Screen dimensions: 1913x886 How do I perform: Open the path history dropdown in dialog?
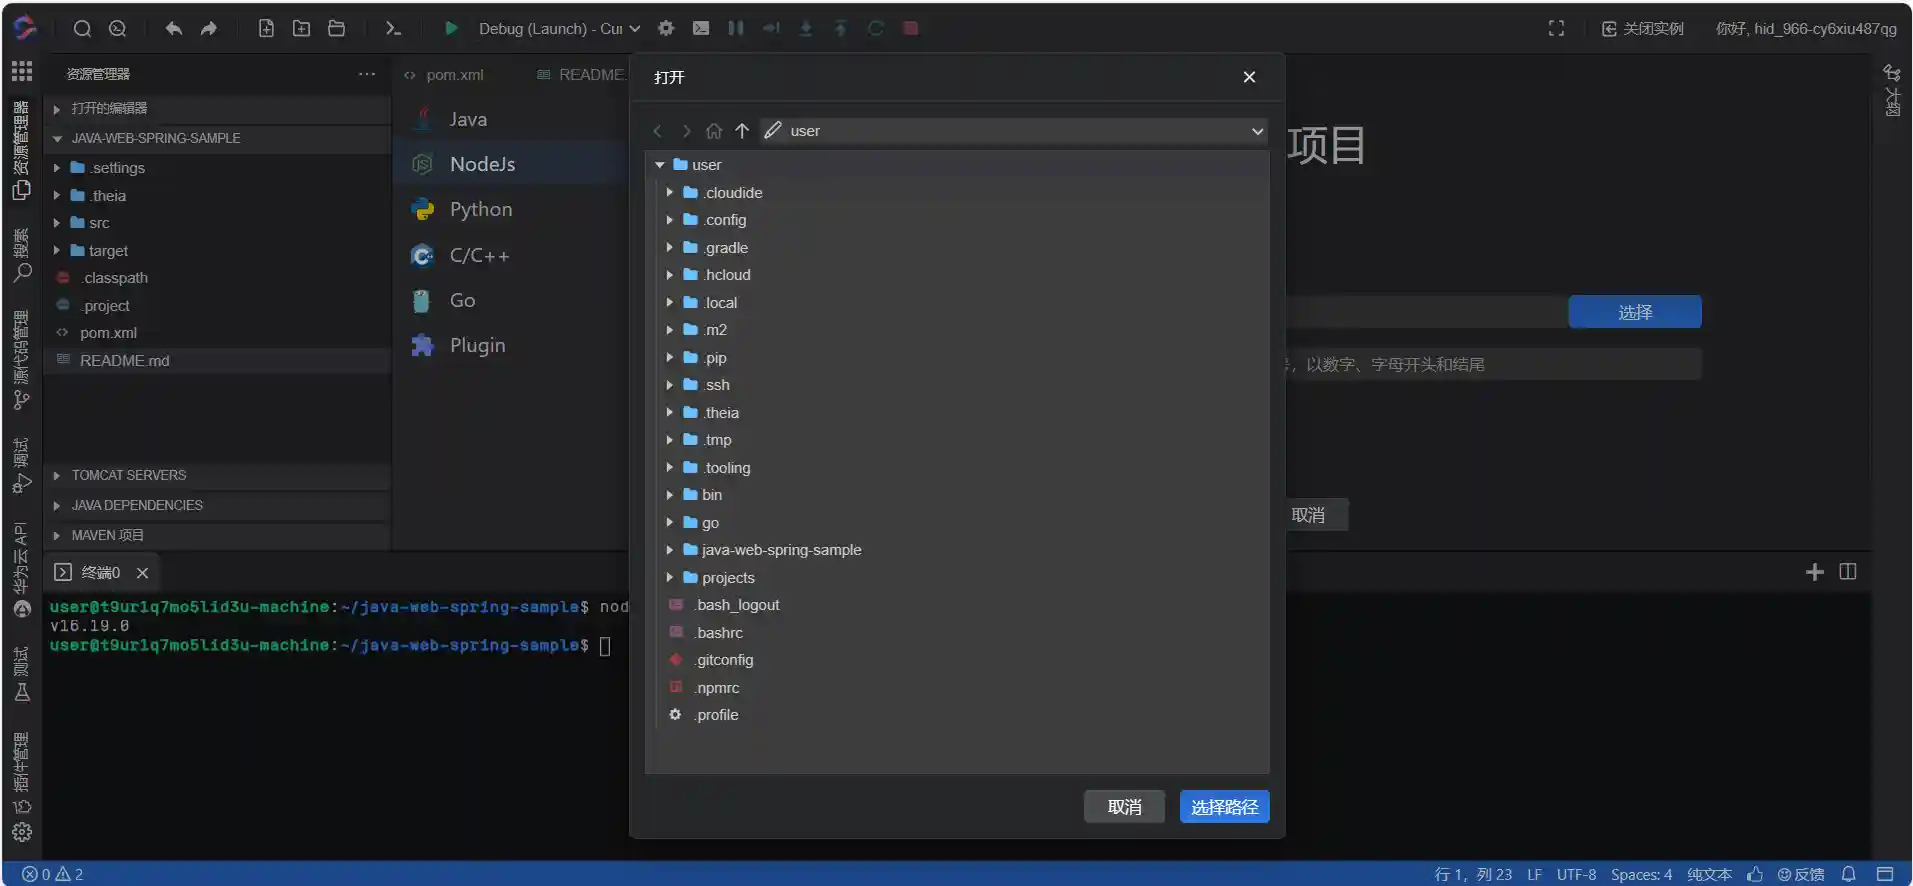click(x=1257, y=131)
